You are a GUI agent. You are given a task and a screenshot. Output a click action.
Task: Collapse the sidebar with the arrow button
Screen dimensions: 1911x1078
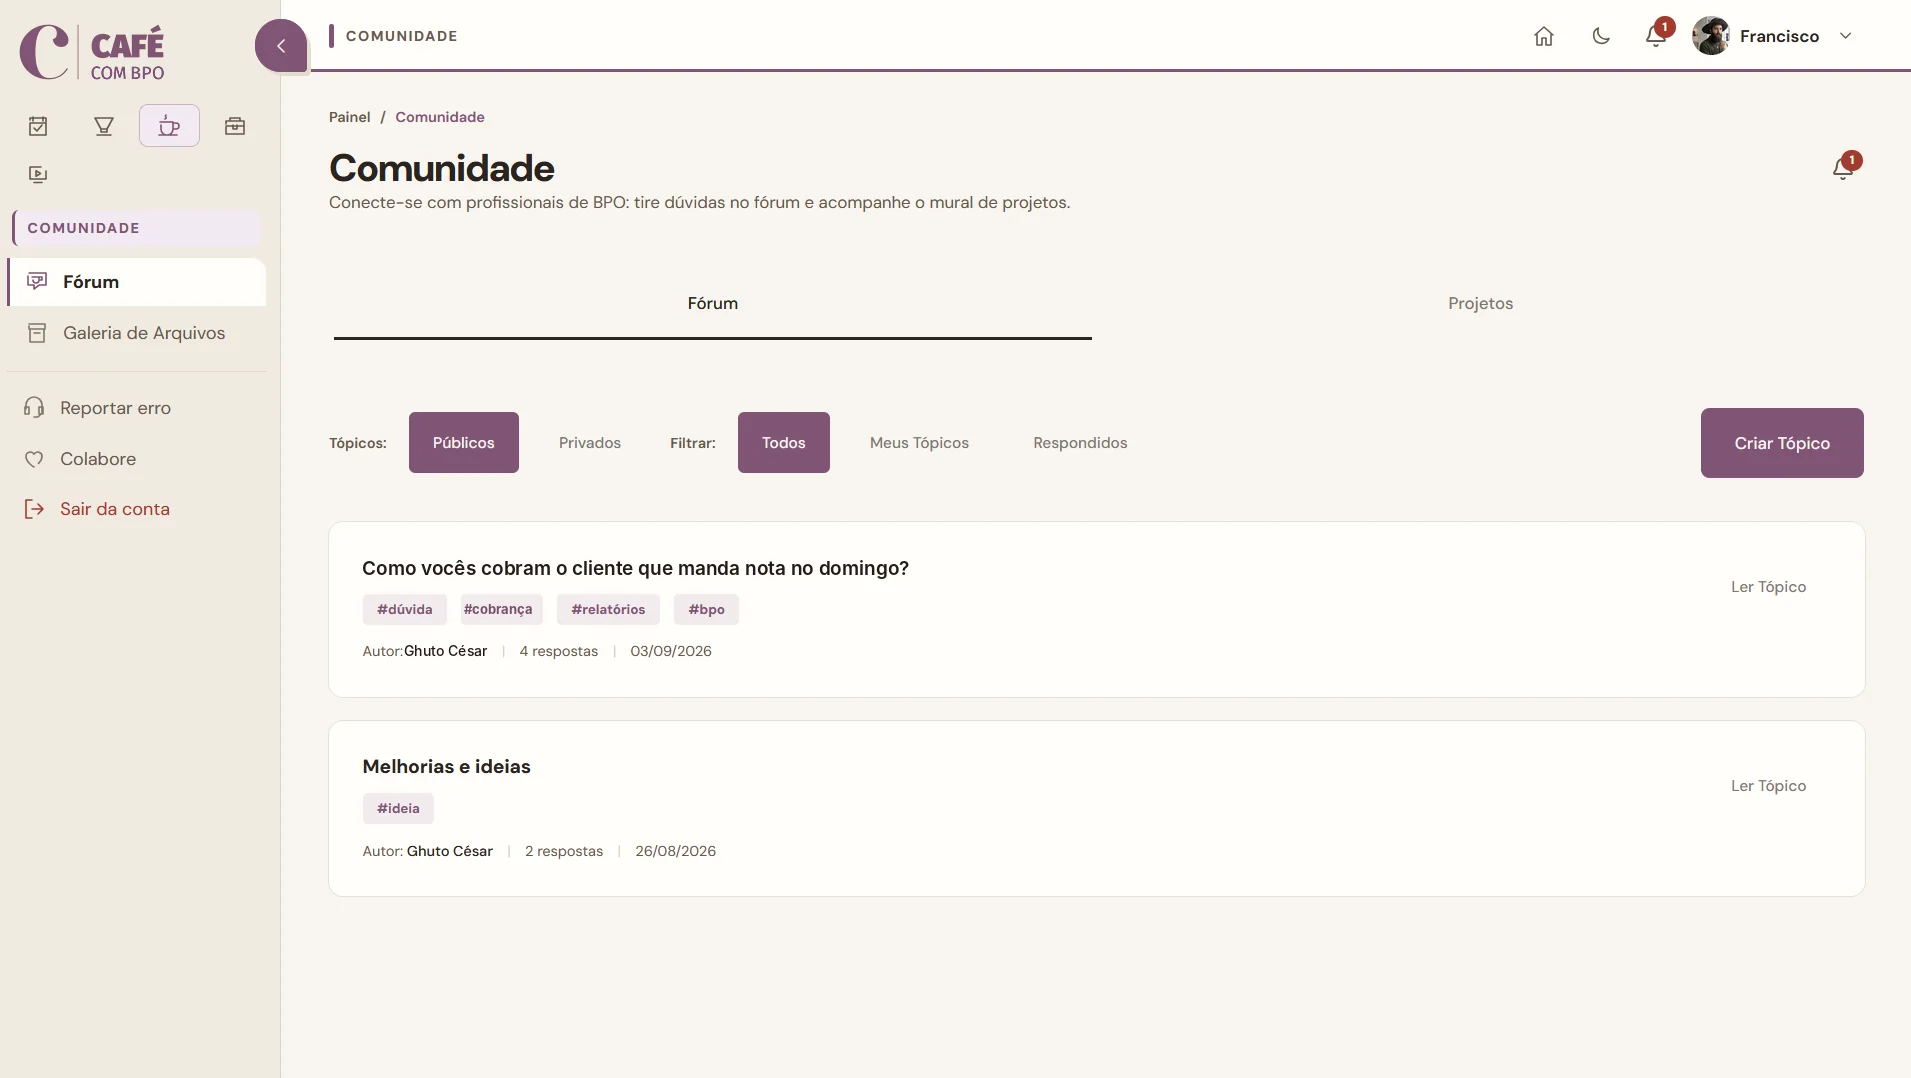coord(281,46)
